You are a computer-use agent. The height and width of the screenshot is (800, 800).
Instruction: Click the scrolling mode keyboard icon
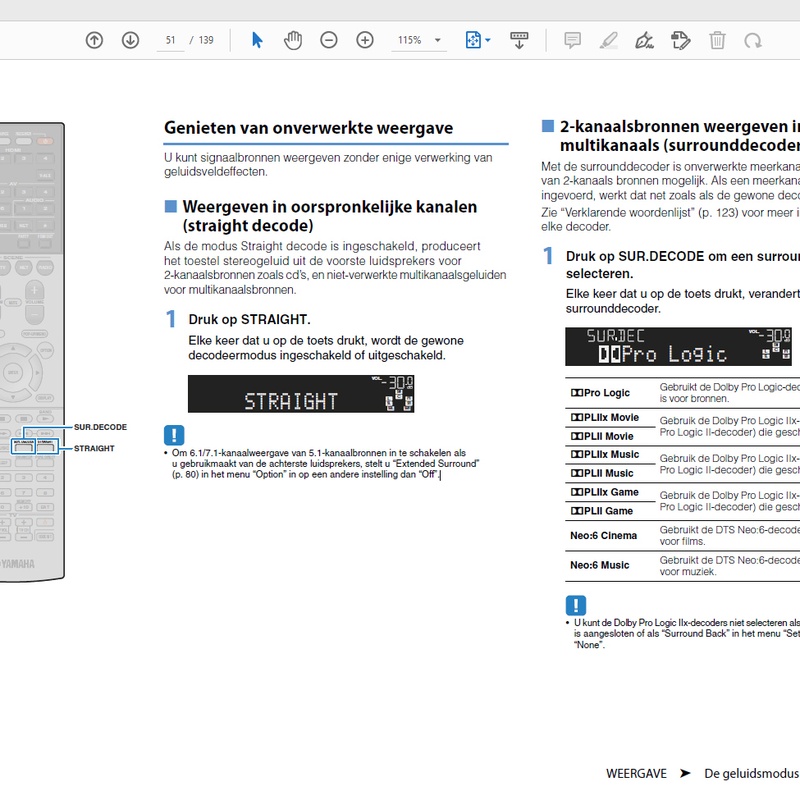(x=519, y=40)
